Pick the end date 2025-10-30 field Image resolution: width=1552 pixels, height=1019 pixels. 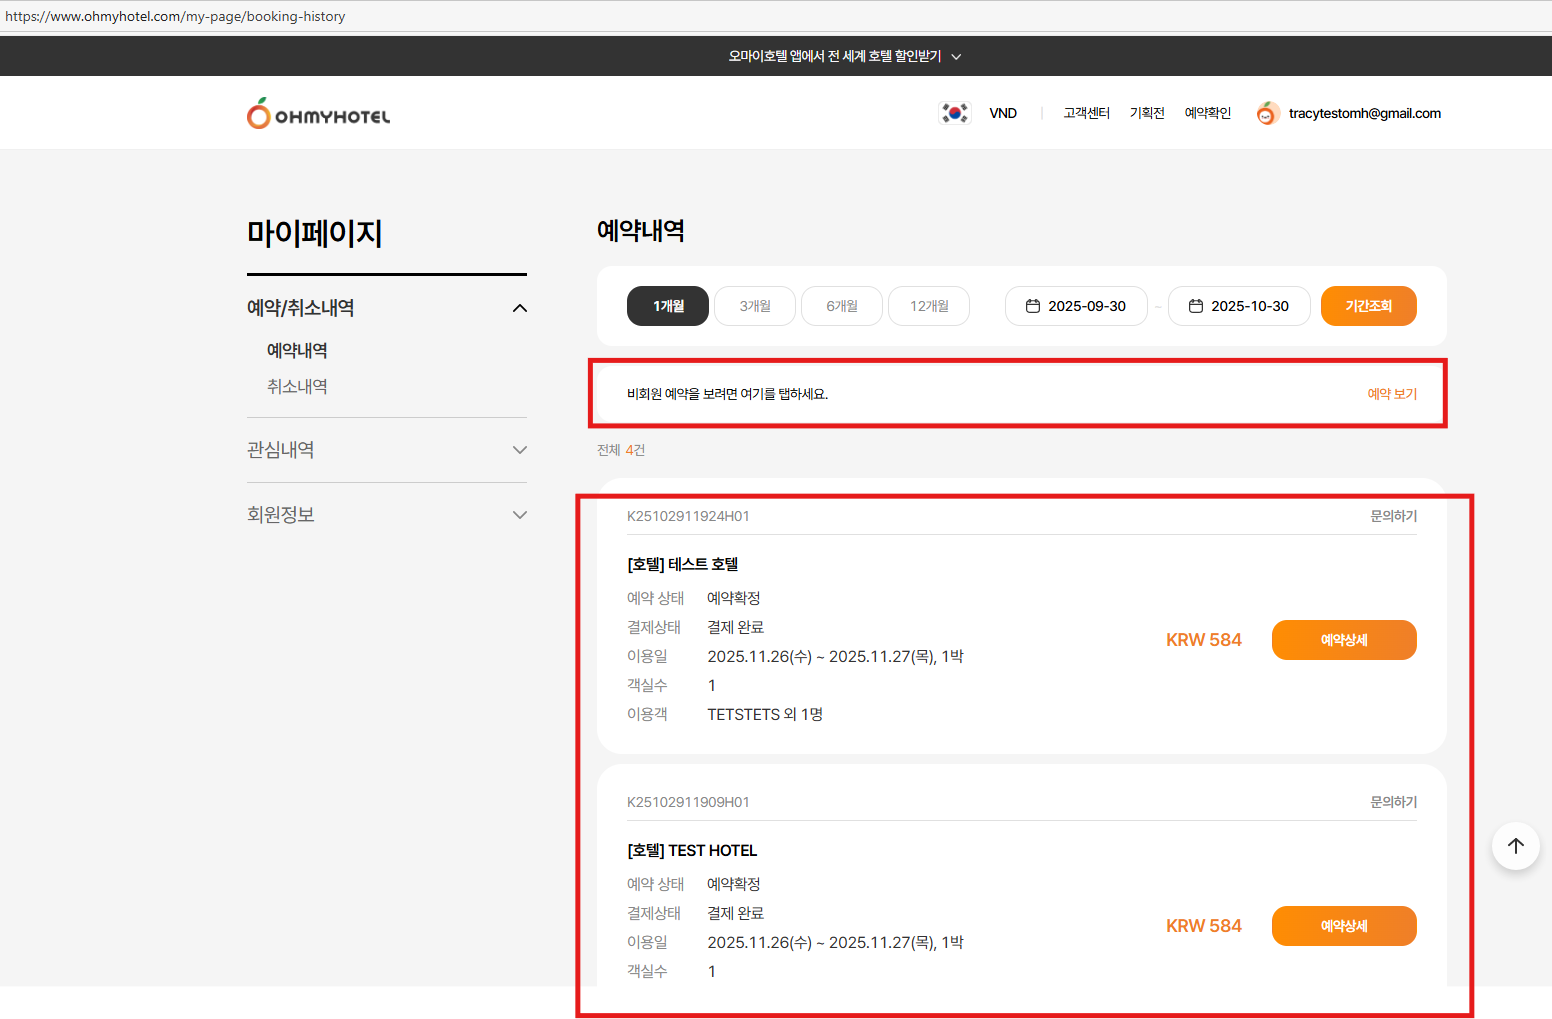(1239, 306)
